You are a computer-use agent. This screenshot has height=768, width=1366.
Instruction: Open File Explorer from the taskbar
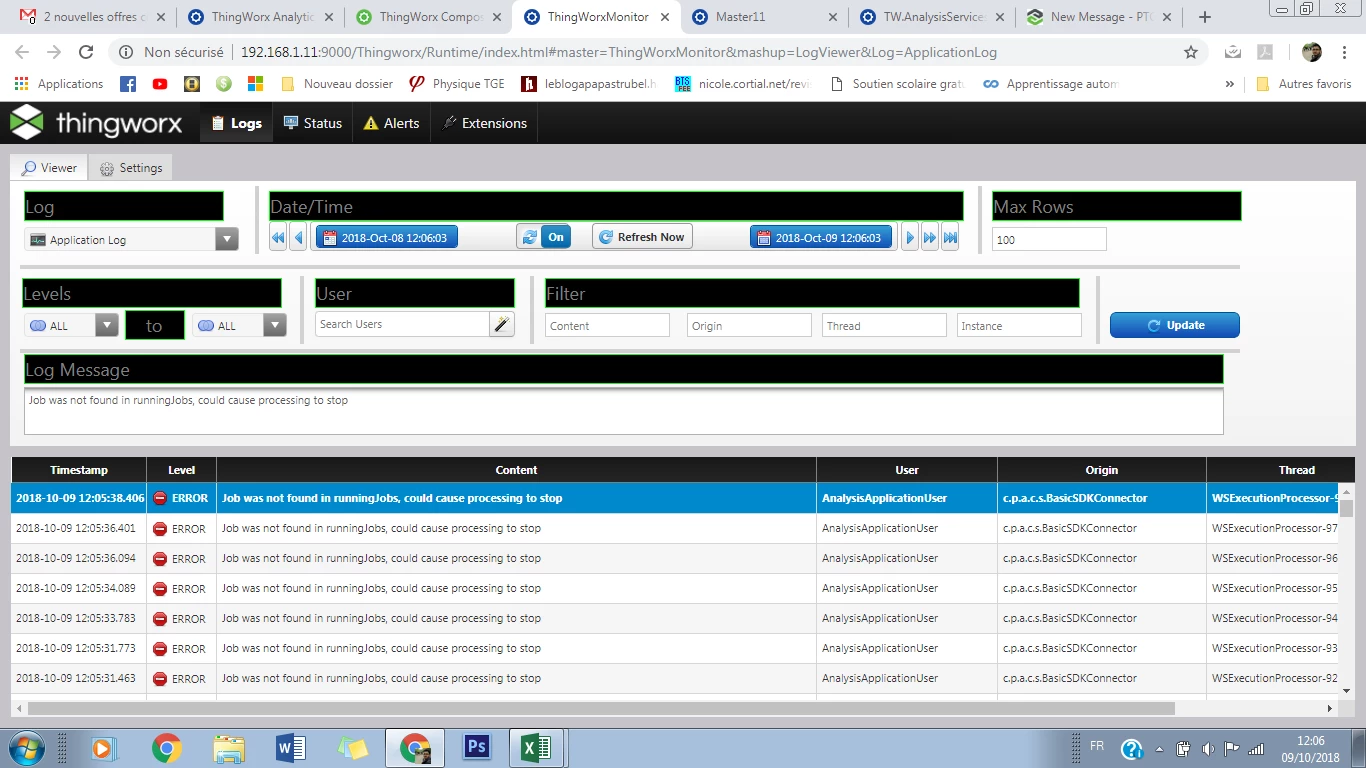[x=229, y=748]
